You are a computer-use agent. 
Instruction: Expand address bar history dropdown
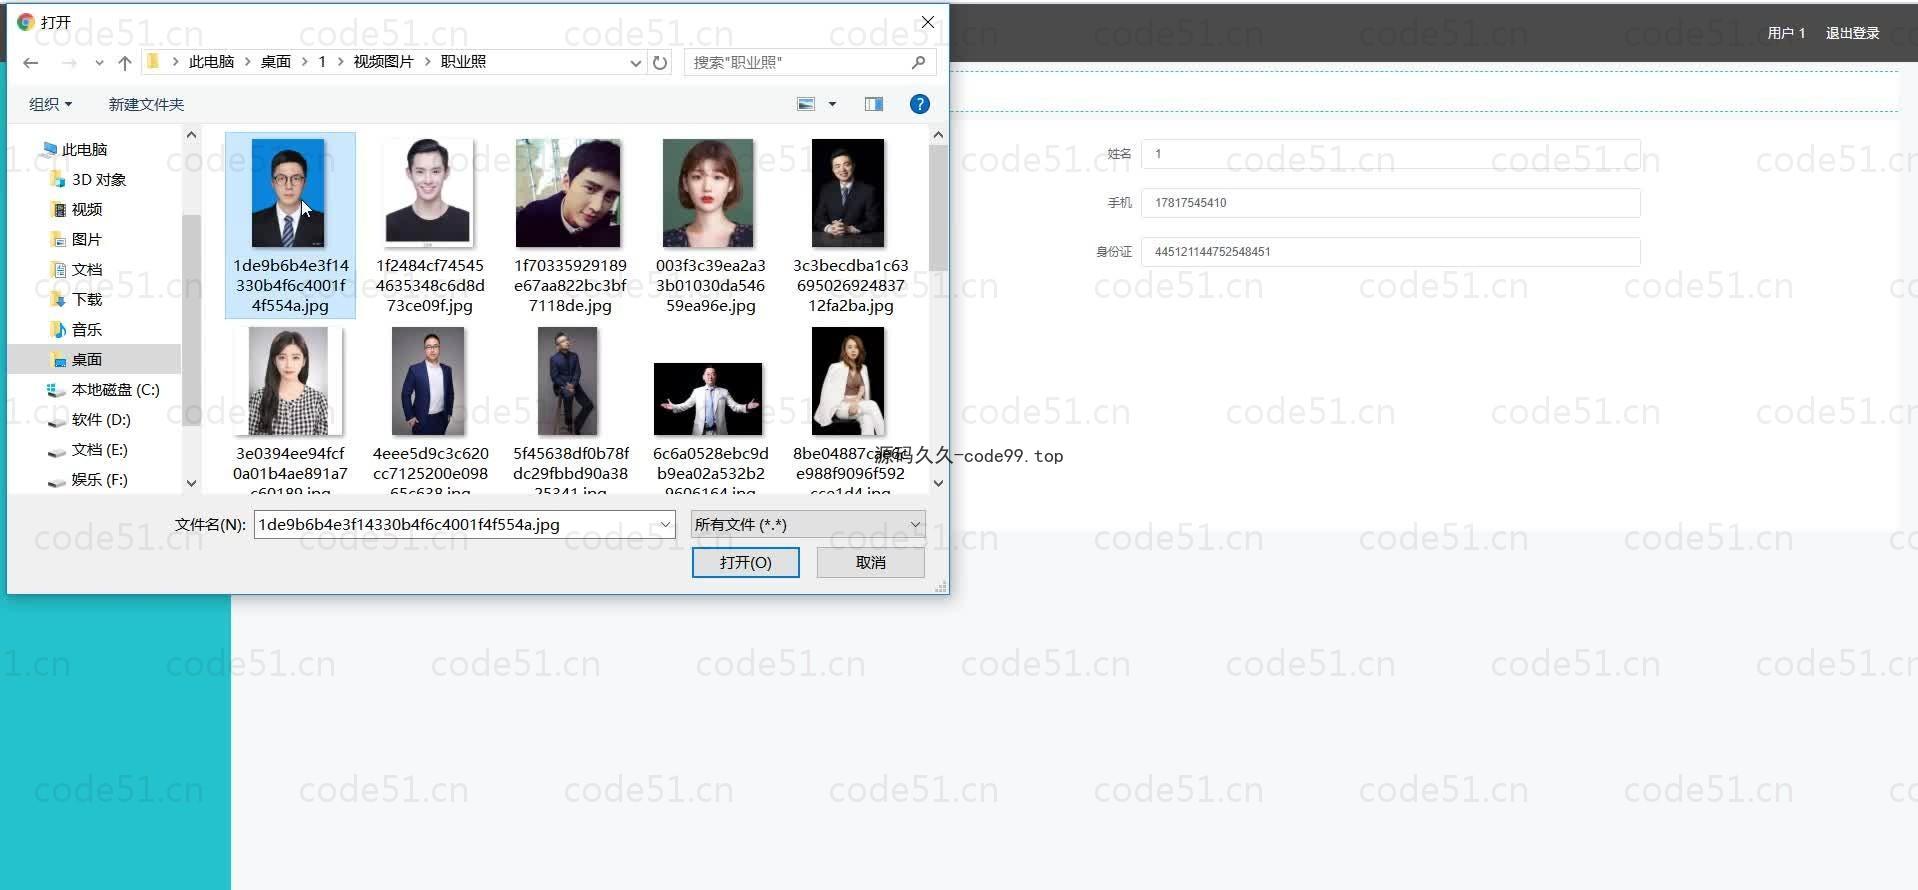pyautogui.click(x=635, y=62)
